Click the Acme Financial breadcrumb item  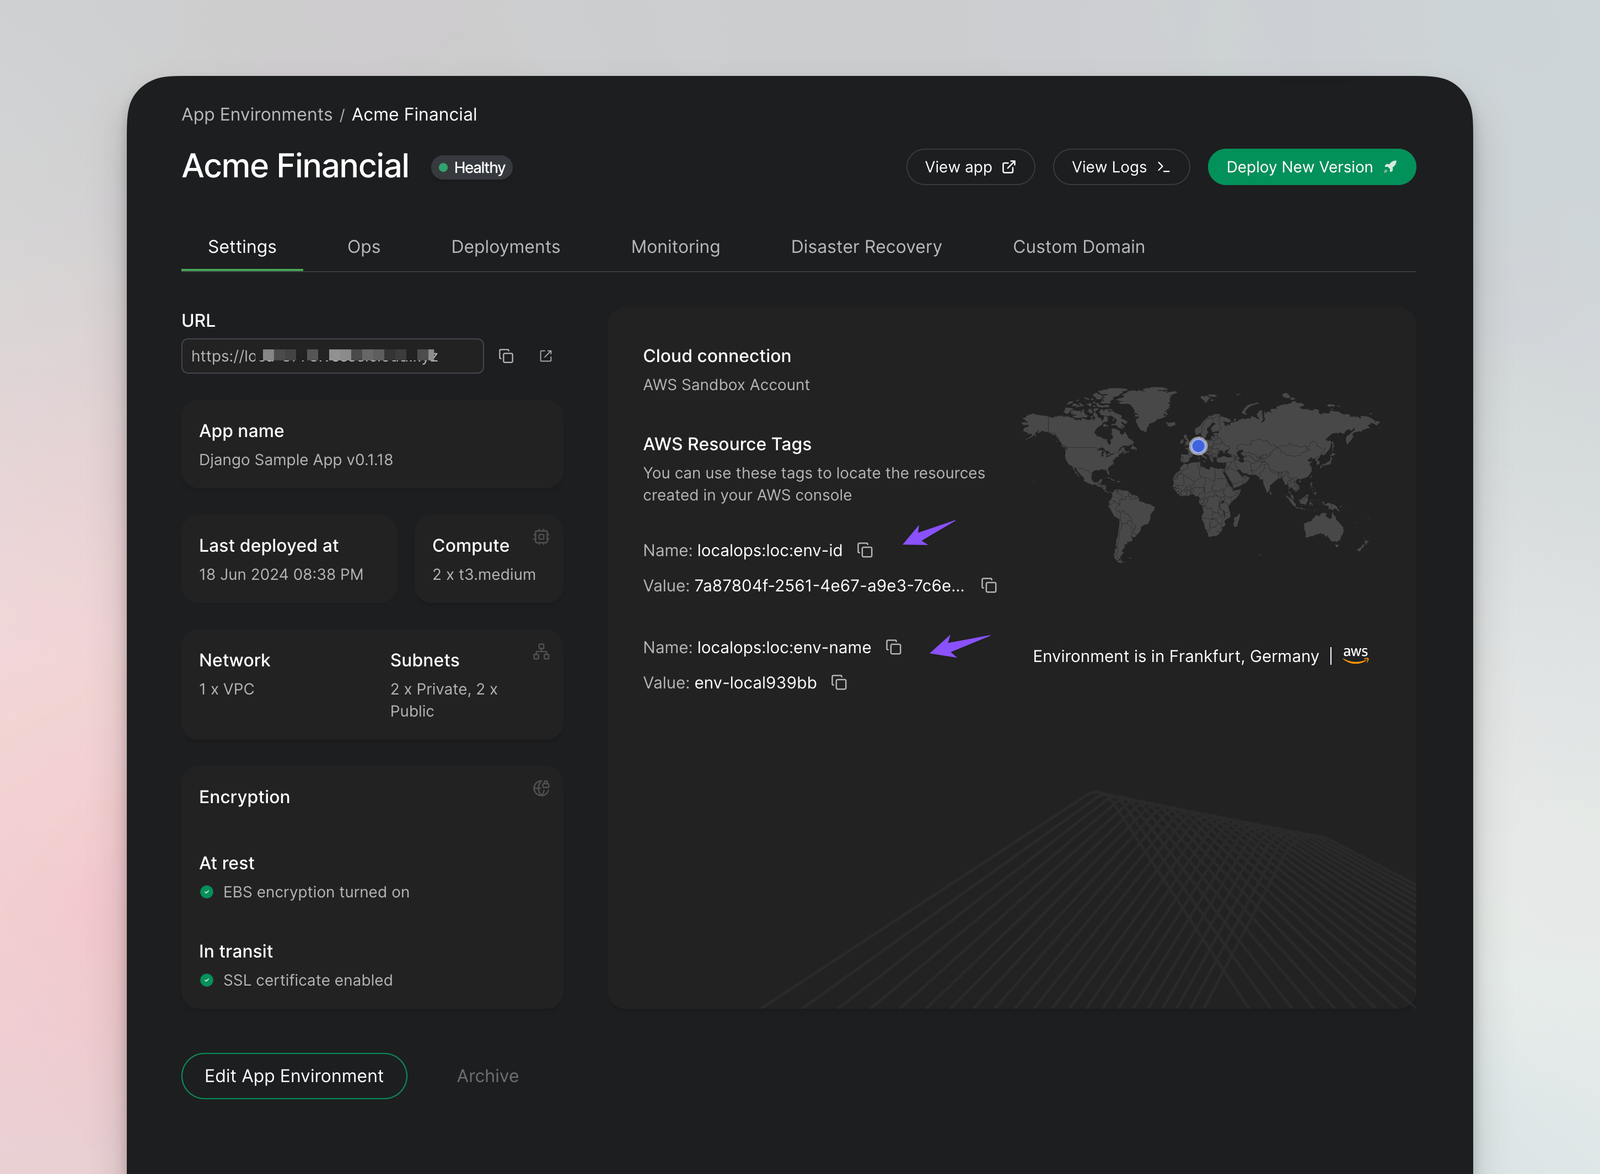pos(414,115)
